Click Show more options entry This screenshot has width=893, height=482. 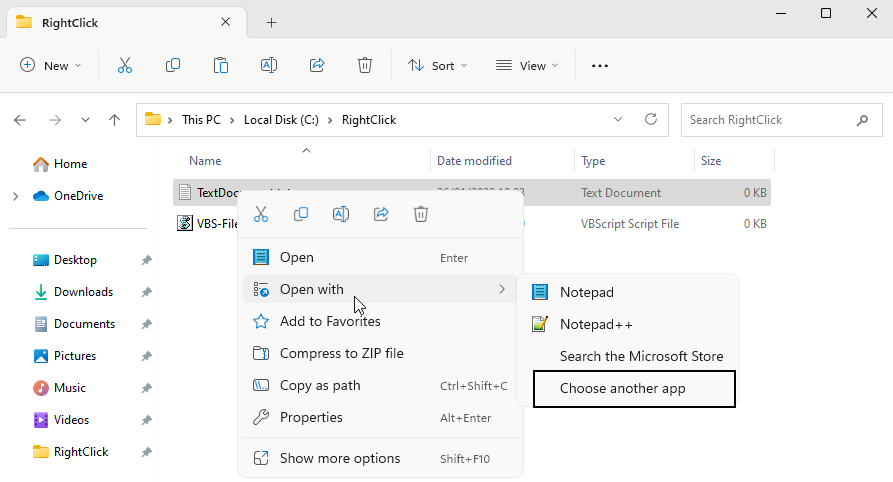[340, 458]
